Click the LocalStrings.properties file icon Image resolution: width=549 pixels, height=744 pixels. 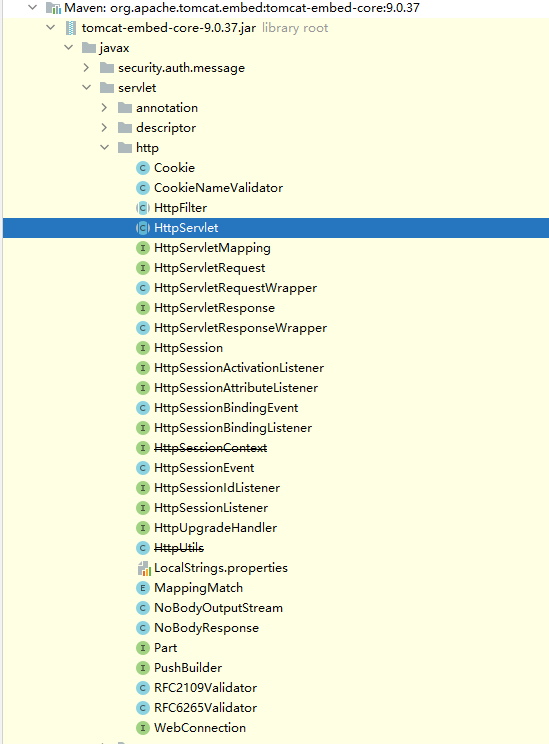[144, 568]
